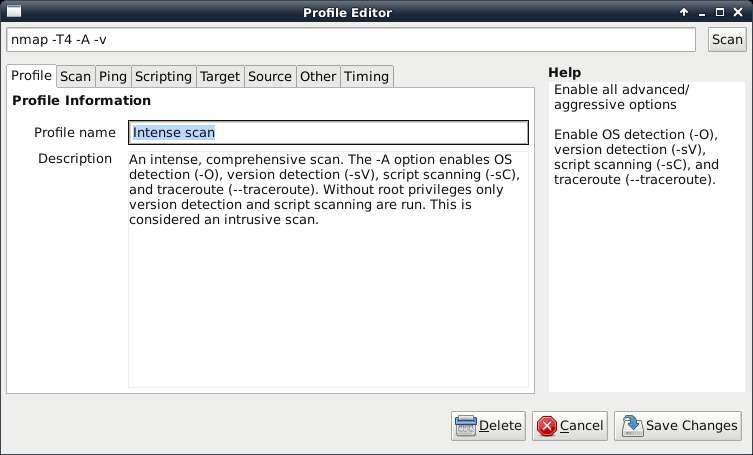The width and height of the screenshot is (753, 455).
Task: Open the Ping tab
Action: [113, 76]
